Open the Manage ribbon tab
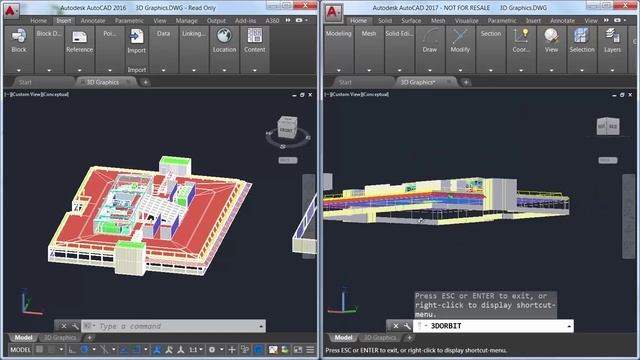 click(x=186, y=20)
